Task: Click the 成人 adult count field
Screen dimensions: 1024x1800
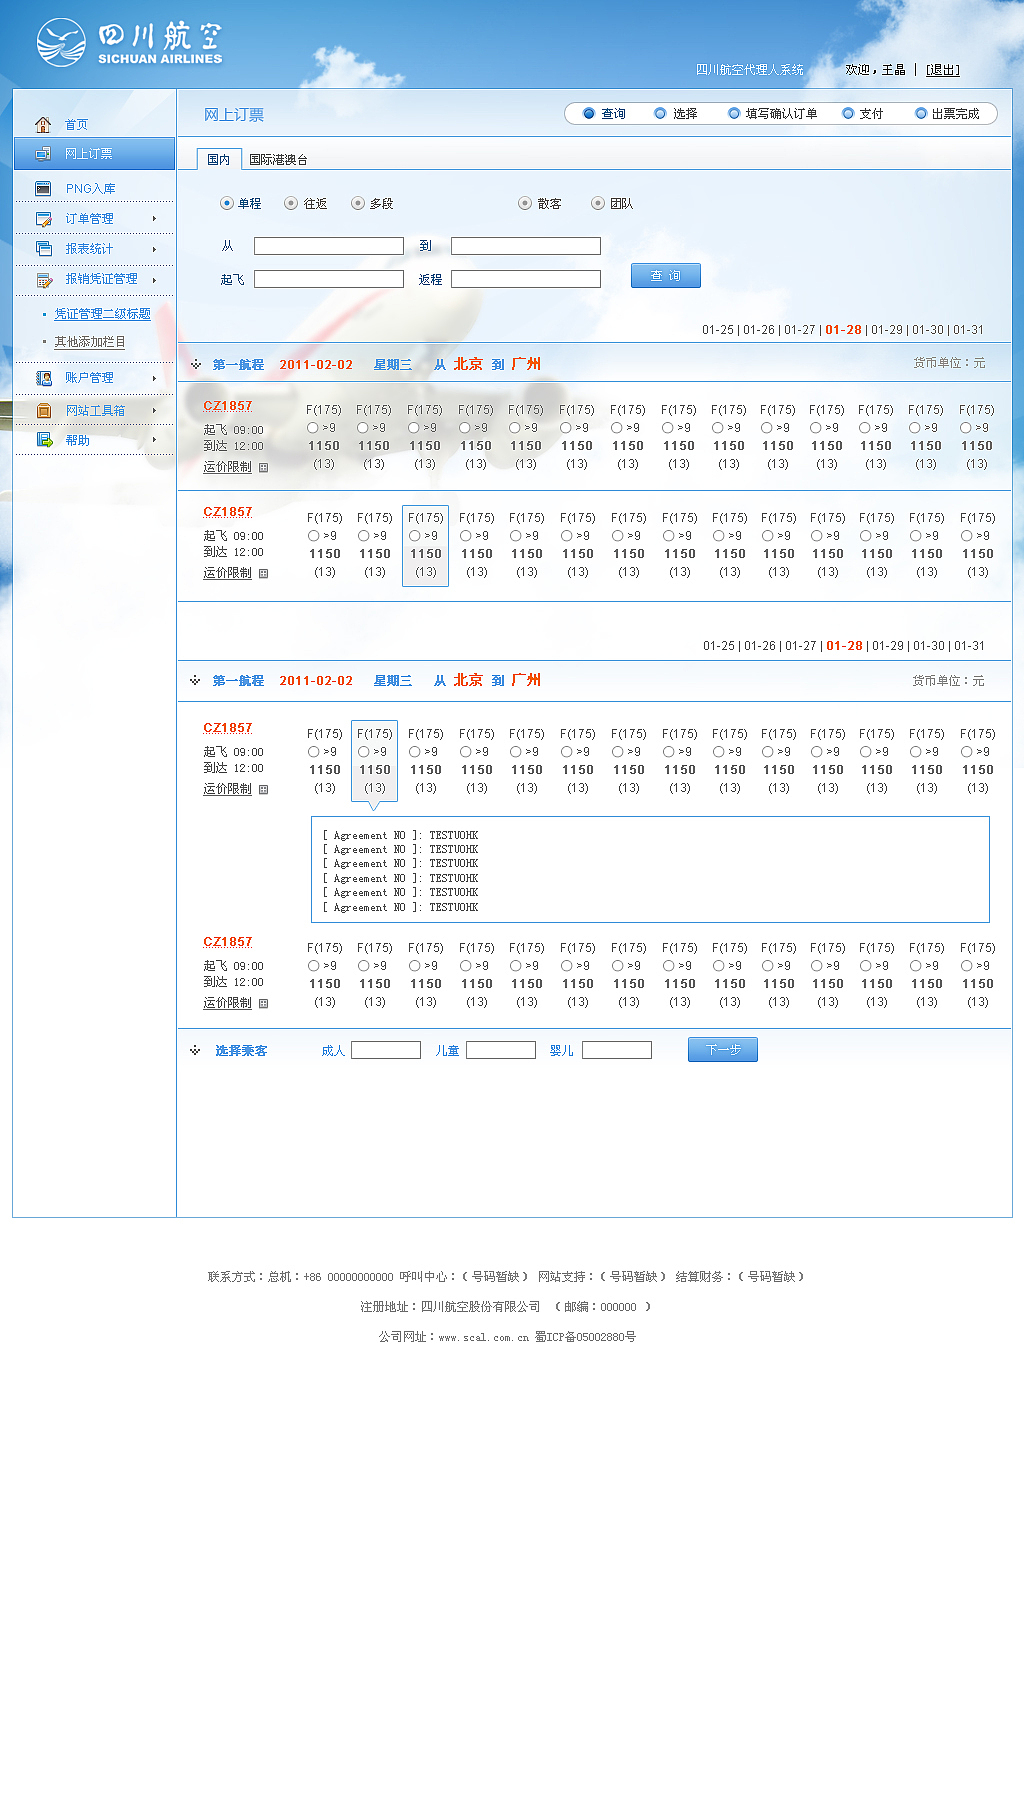Action: [386, 1050]
